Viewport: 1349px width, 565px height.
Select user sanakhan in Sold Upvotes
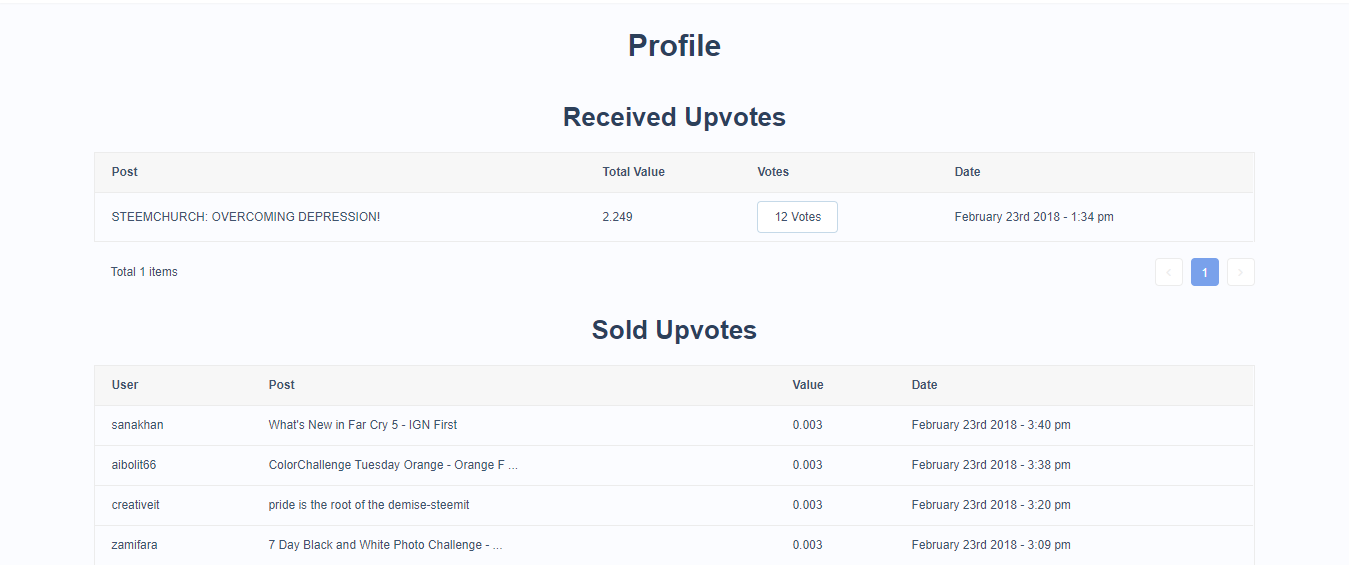point(137,425)
